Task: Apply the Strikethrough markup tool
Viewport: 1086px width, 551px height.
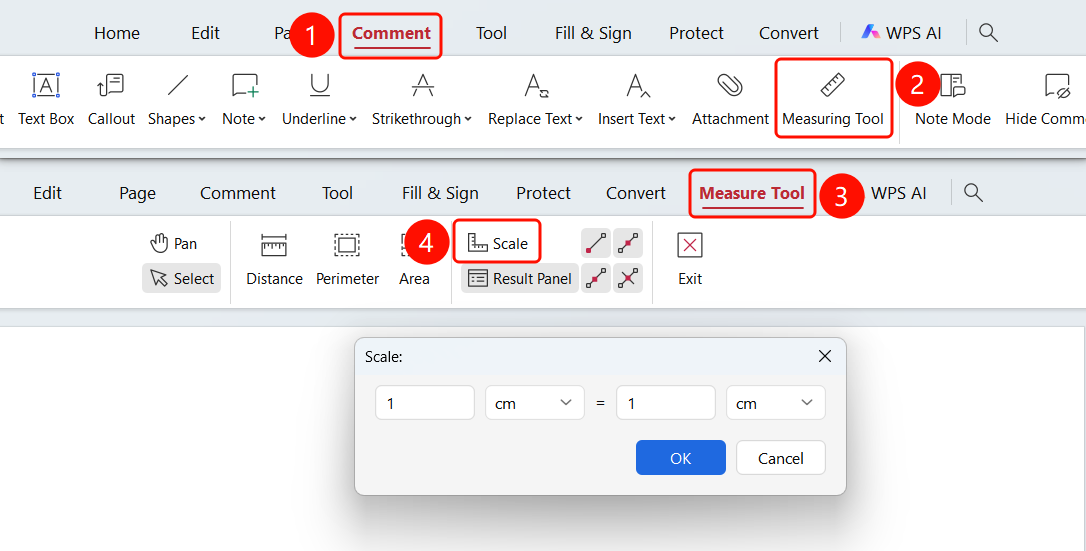Action: point(422,100)
